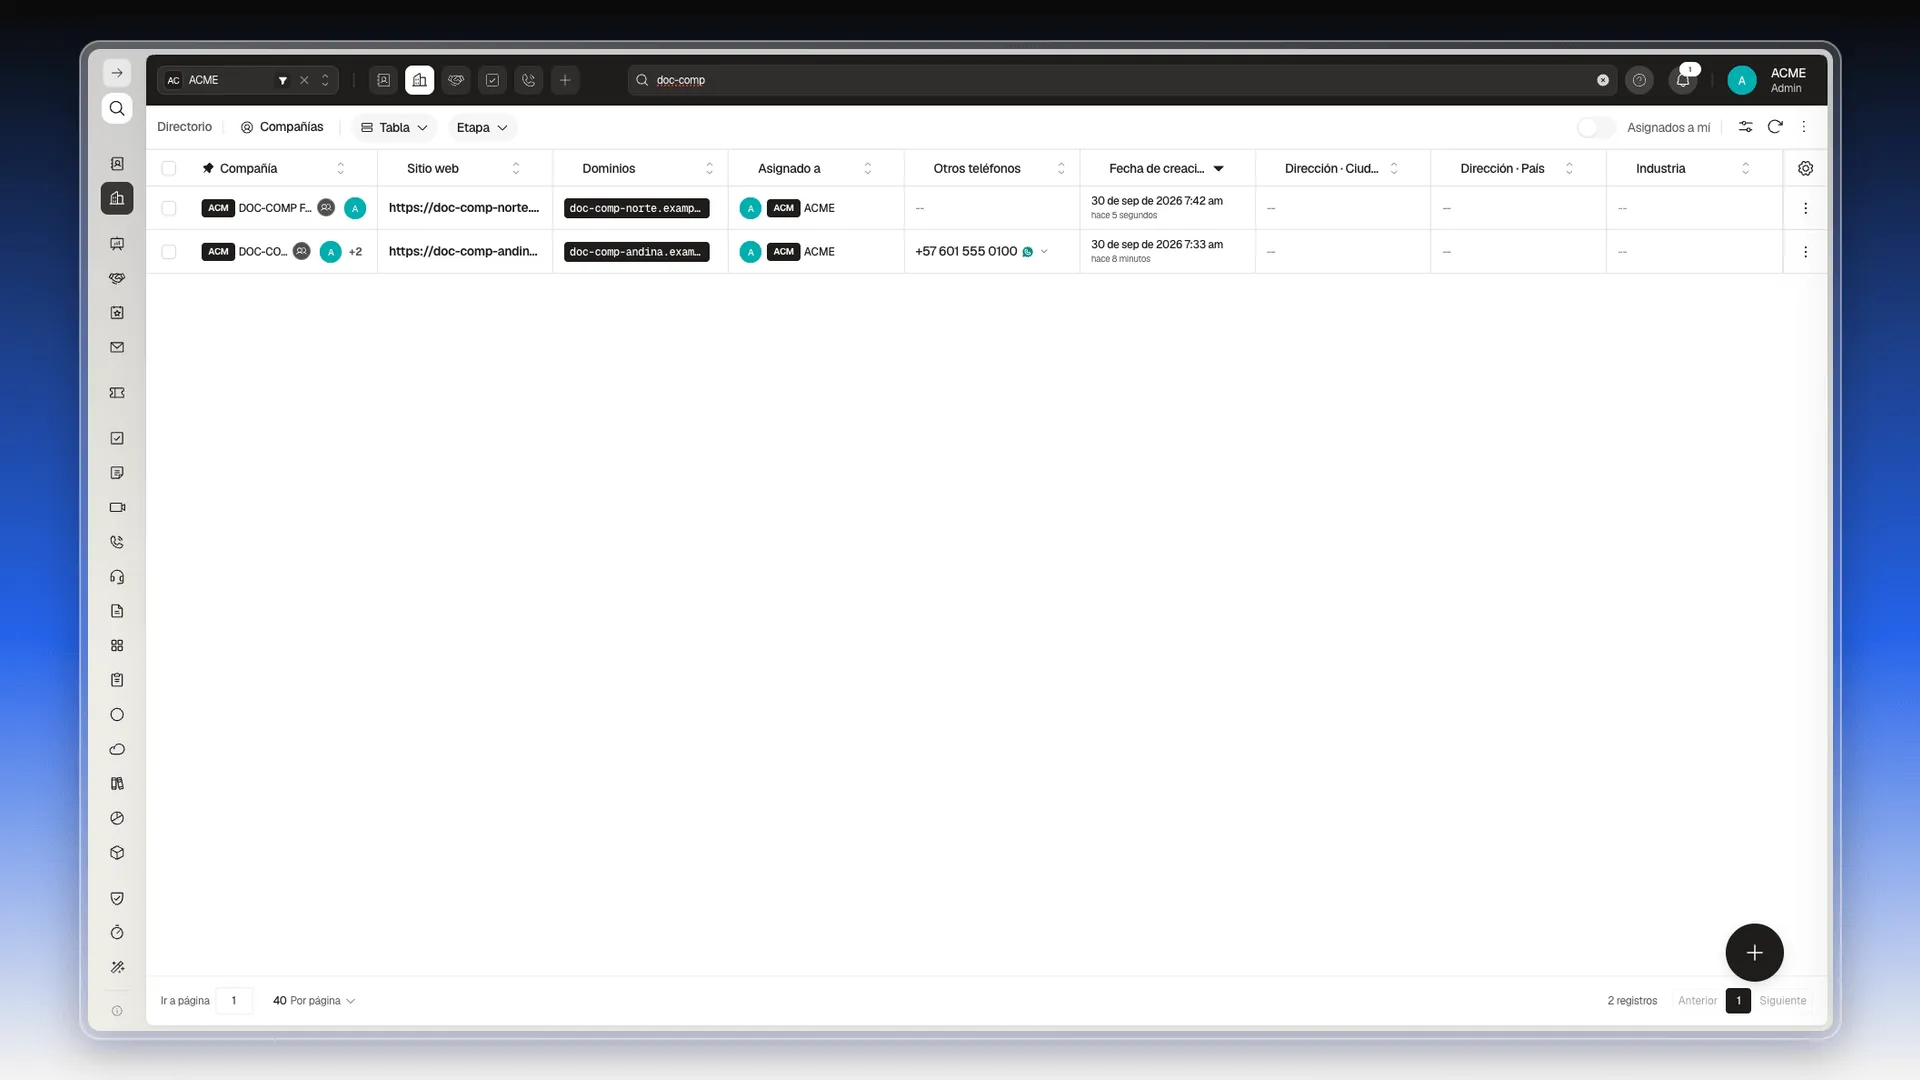
Task: Open the library books icon in sidebar
Action: [x=117, y=784]
